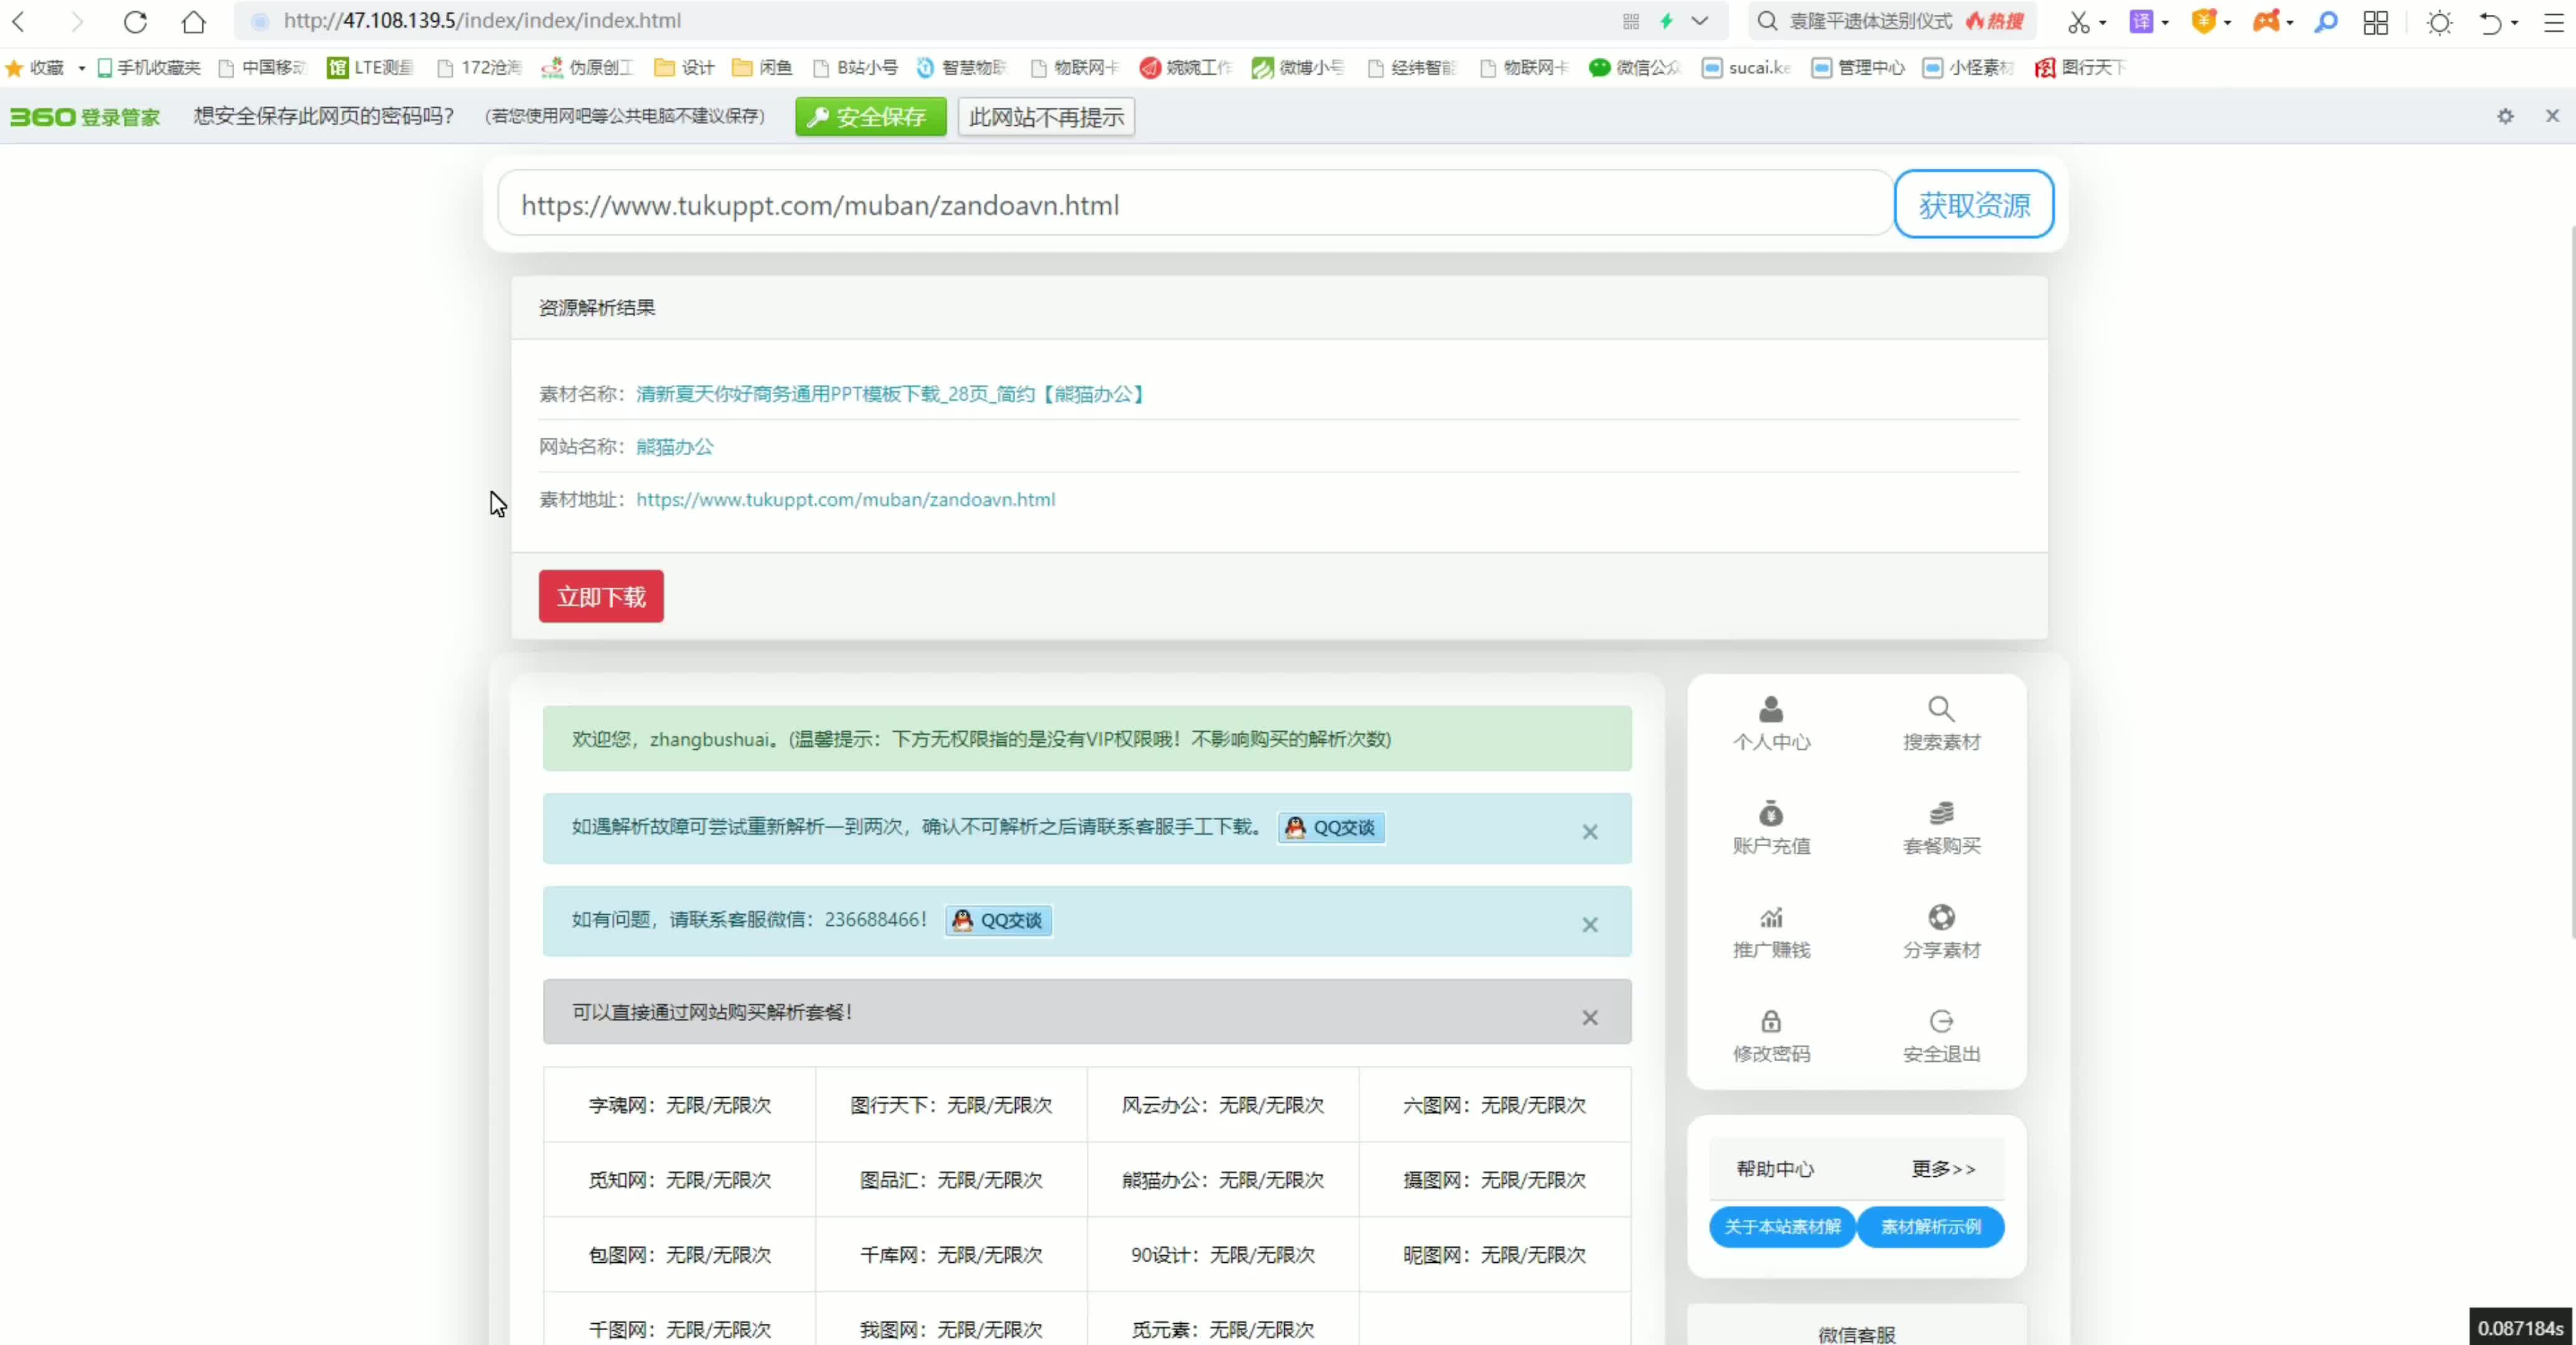Open the tukuppt.com 素材地址 link
This screenshot has width=2576, height=1345.
point(845,499)
